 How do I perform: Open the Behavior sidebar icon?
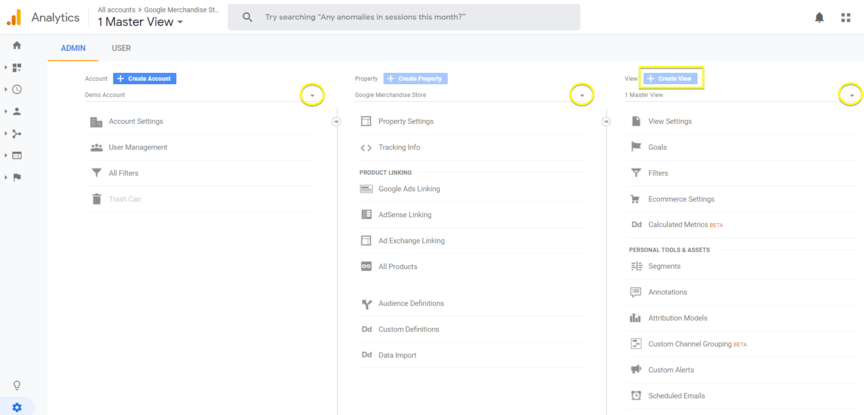pyautogui.click(x=17, y=155)
